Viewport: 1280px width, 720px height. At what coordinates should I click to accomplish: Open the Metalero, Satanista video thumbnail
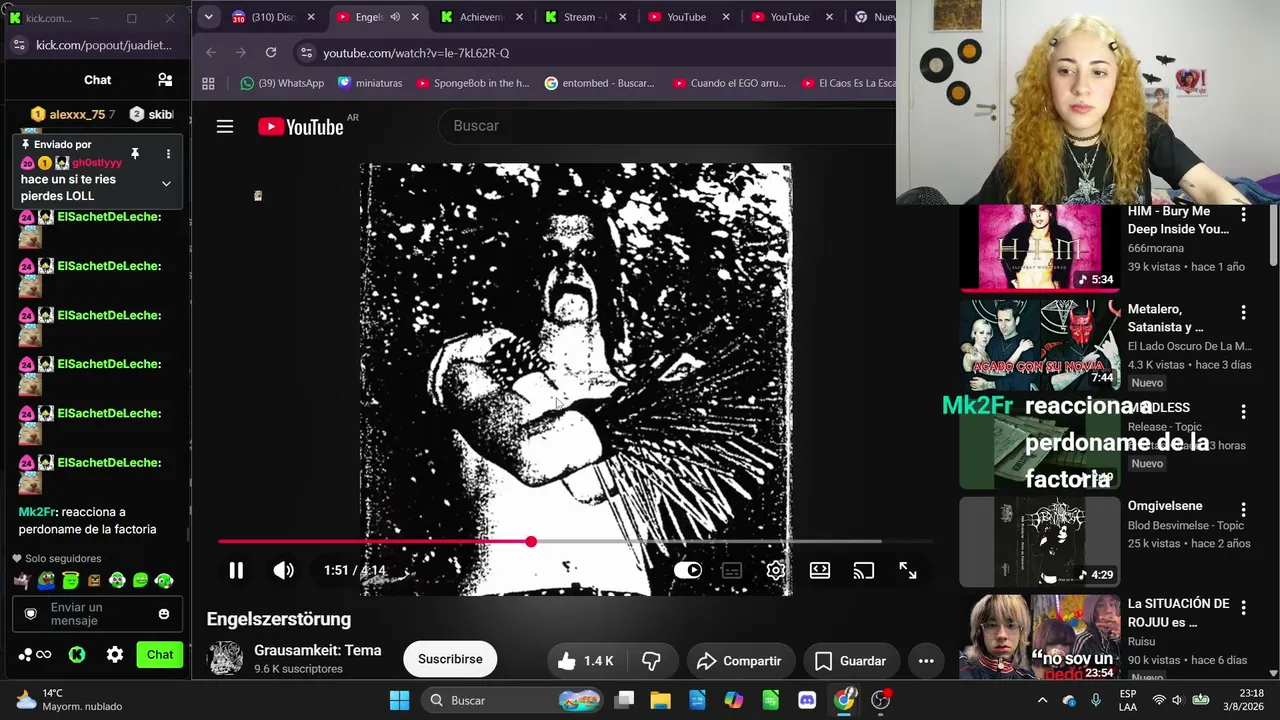click(x=1040, y=345)
